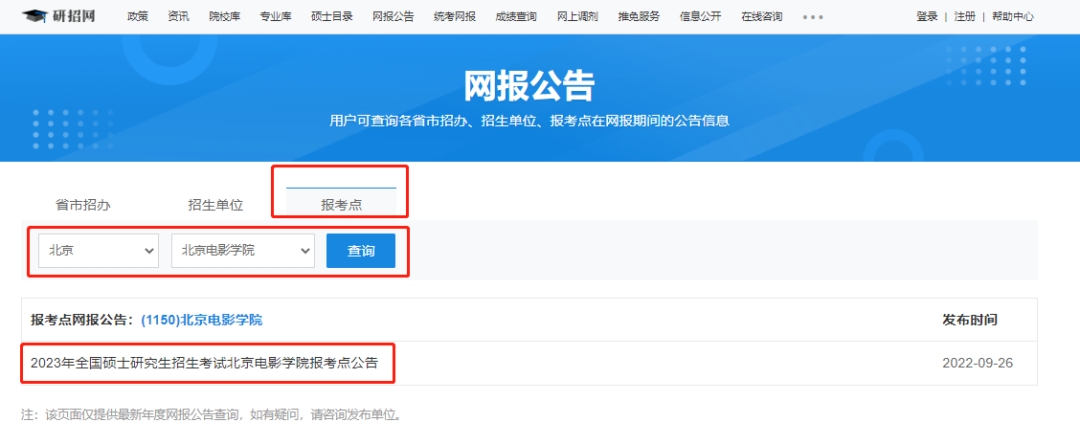Click the blue 查询 button
Viewport: 1080px width, 445px height.
pyautogui.click(x=361, y=251)
